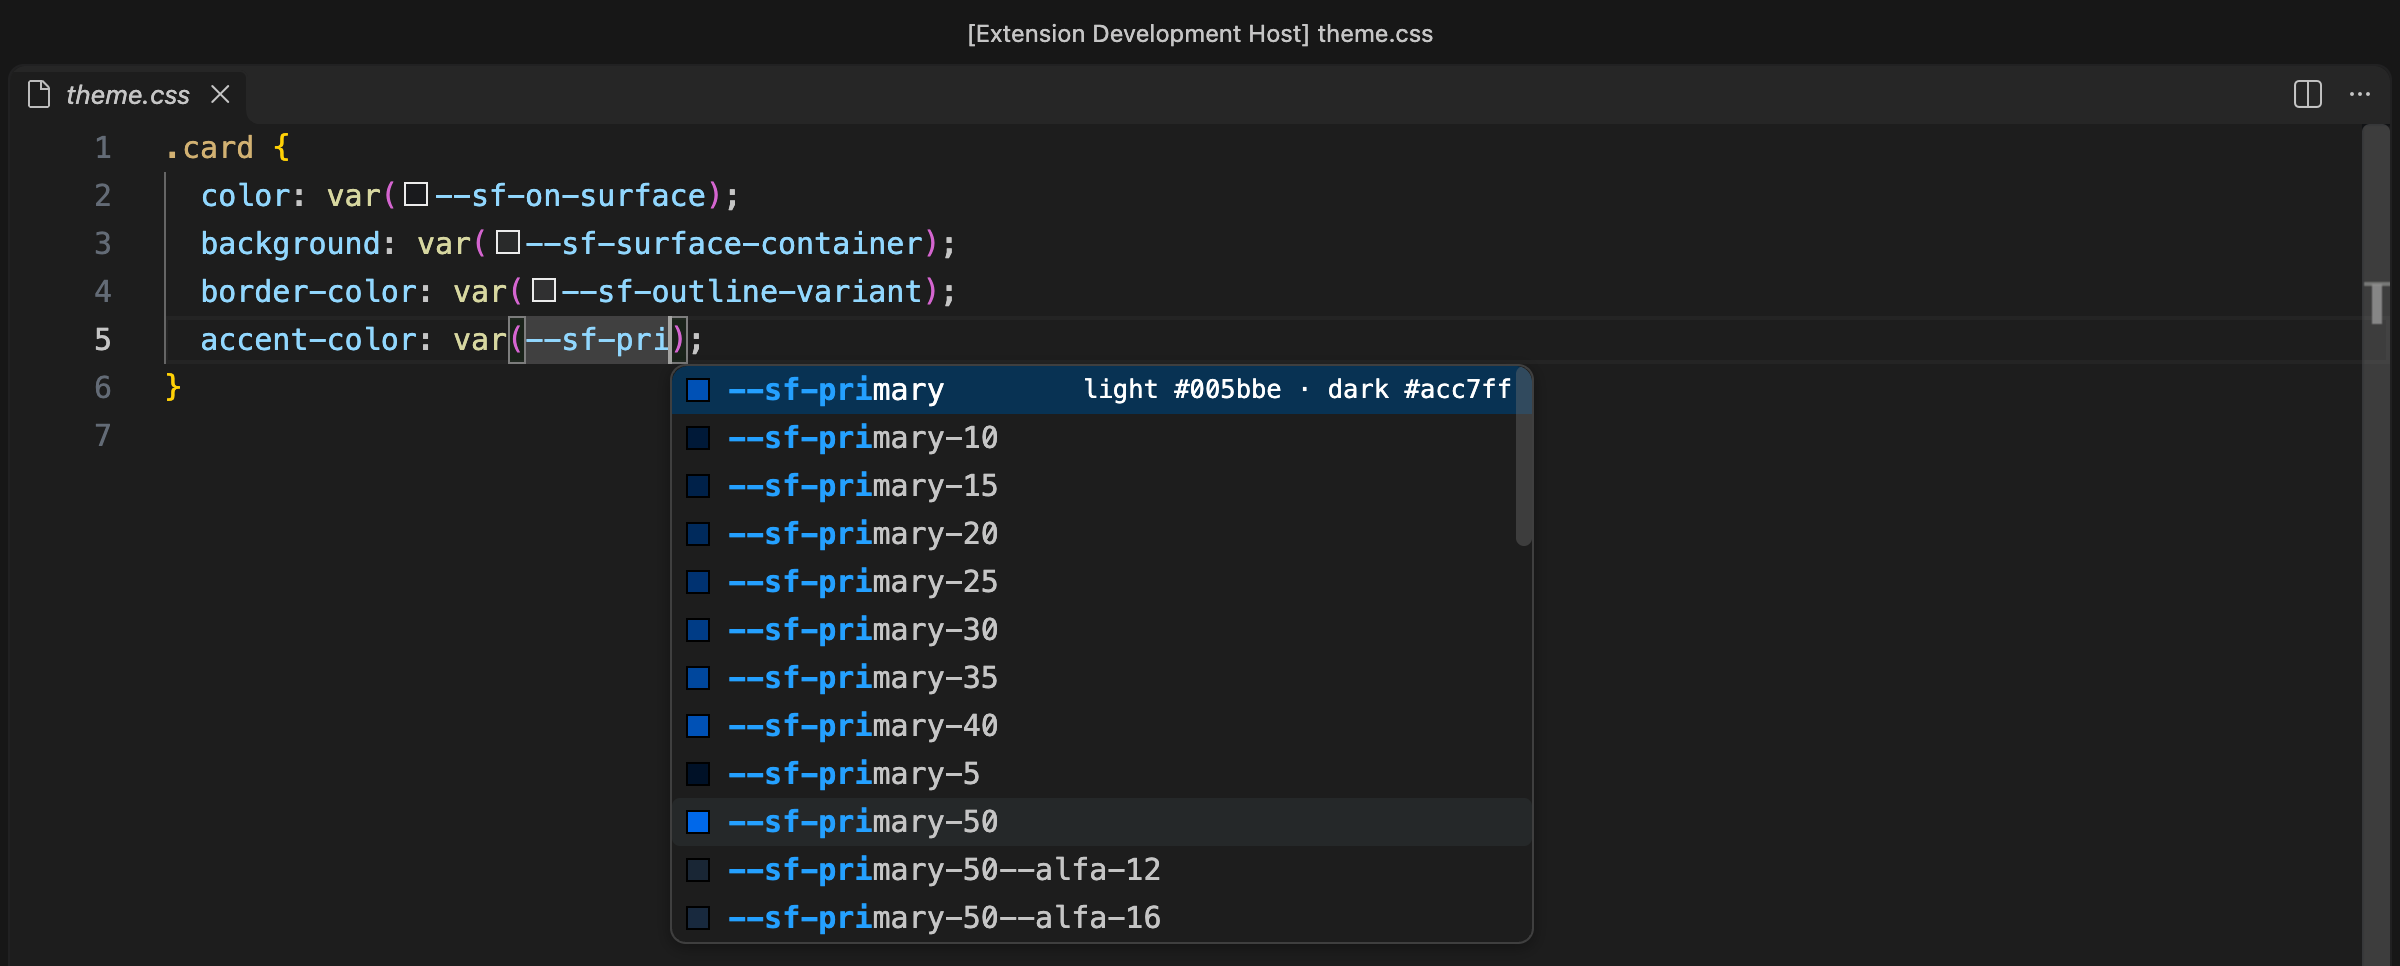Click color swatch before --sf-surface-container
The width and height of the screenshot is (2400, 966).
point(508,243)
